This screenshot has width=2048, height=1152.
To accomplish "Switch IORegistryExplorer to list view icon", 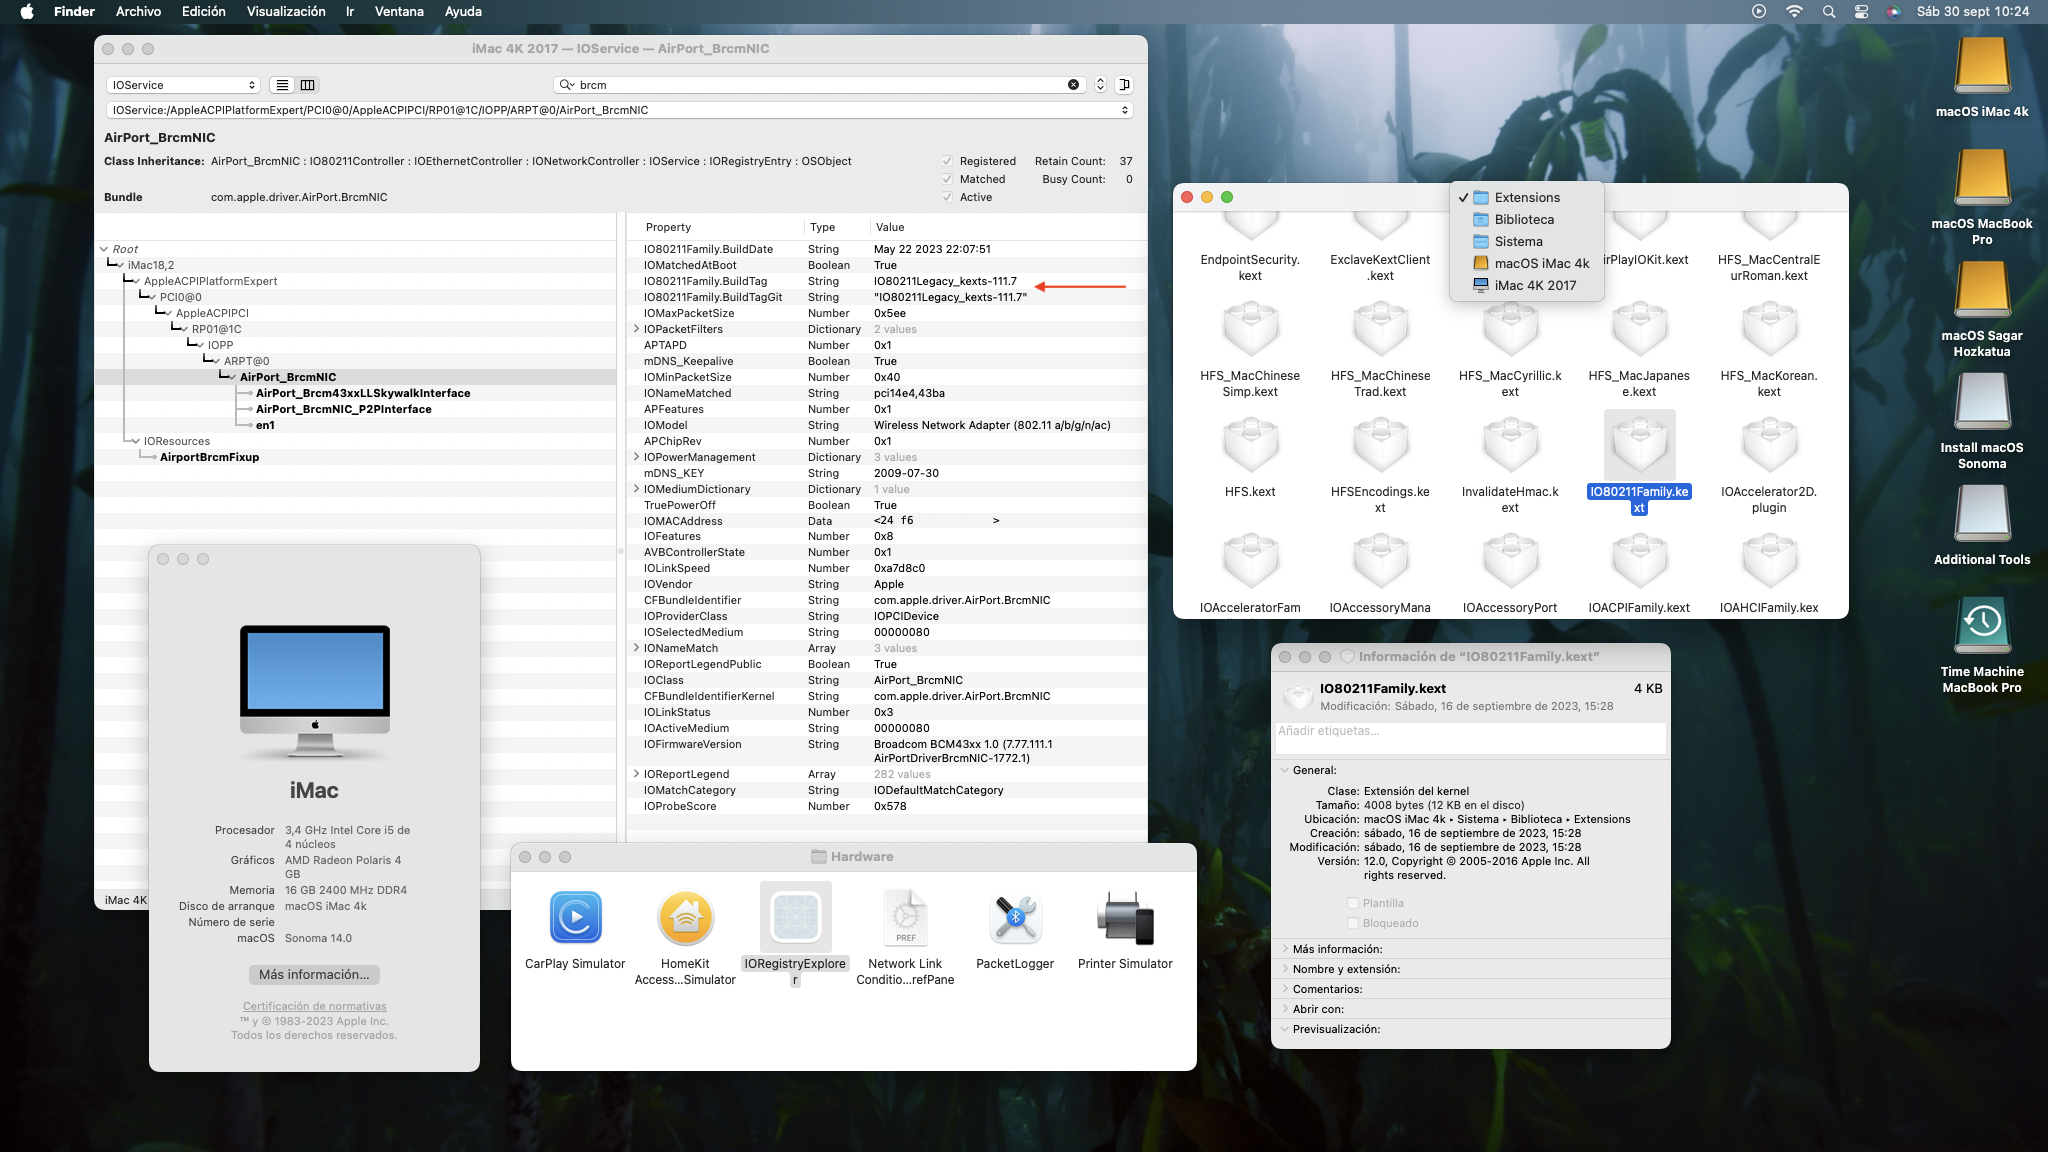I will pyautogui.click(x=283, y=85).
